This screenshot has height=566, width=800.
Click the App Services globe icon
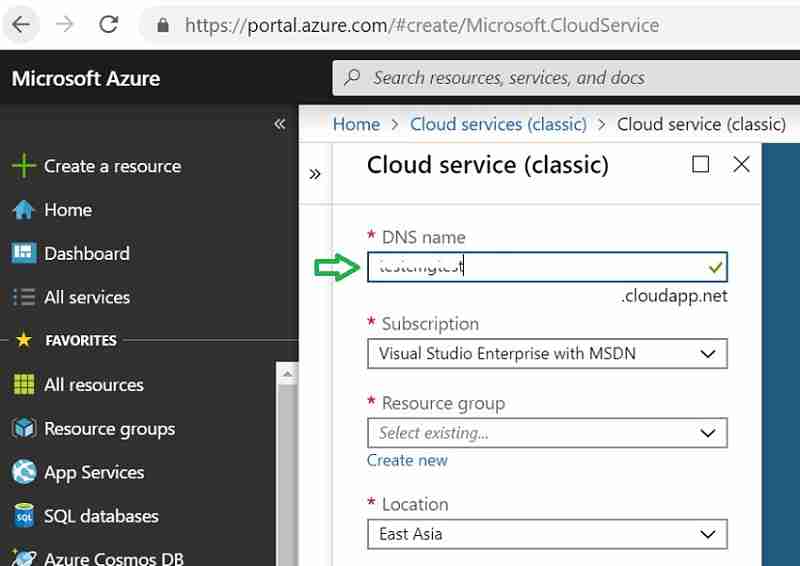click(x=23, y=472)
